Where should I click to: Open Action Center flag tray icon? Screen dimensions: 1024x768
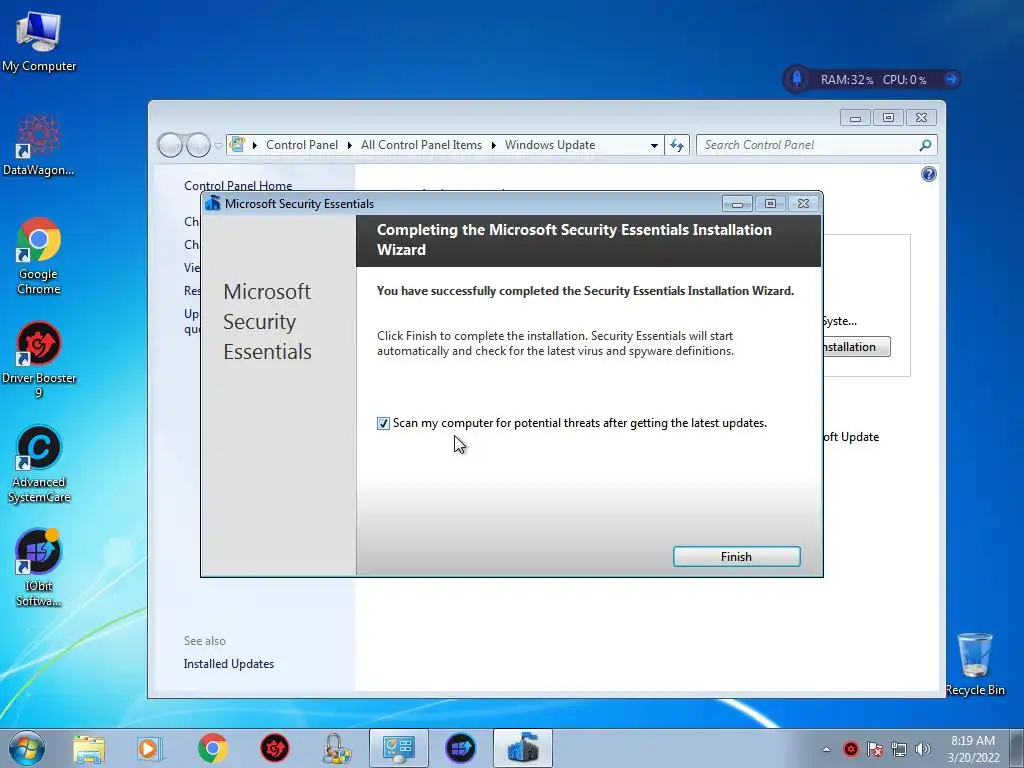tap(874, 749)
